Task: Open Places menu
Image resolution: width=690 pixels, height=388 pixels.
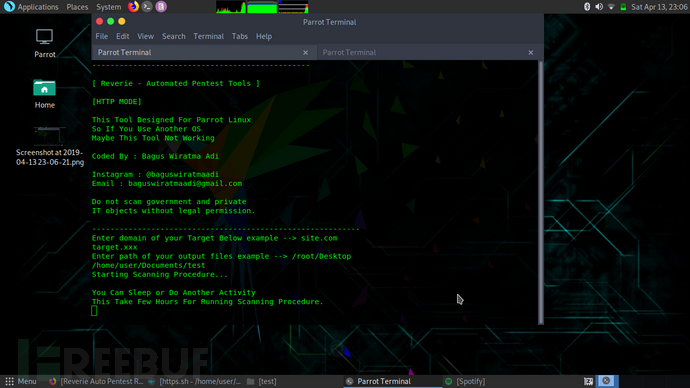Action: [x=77, y=7]
